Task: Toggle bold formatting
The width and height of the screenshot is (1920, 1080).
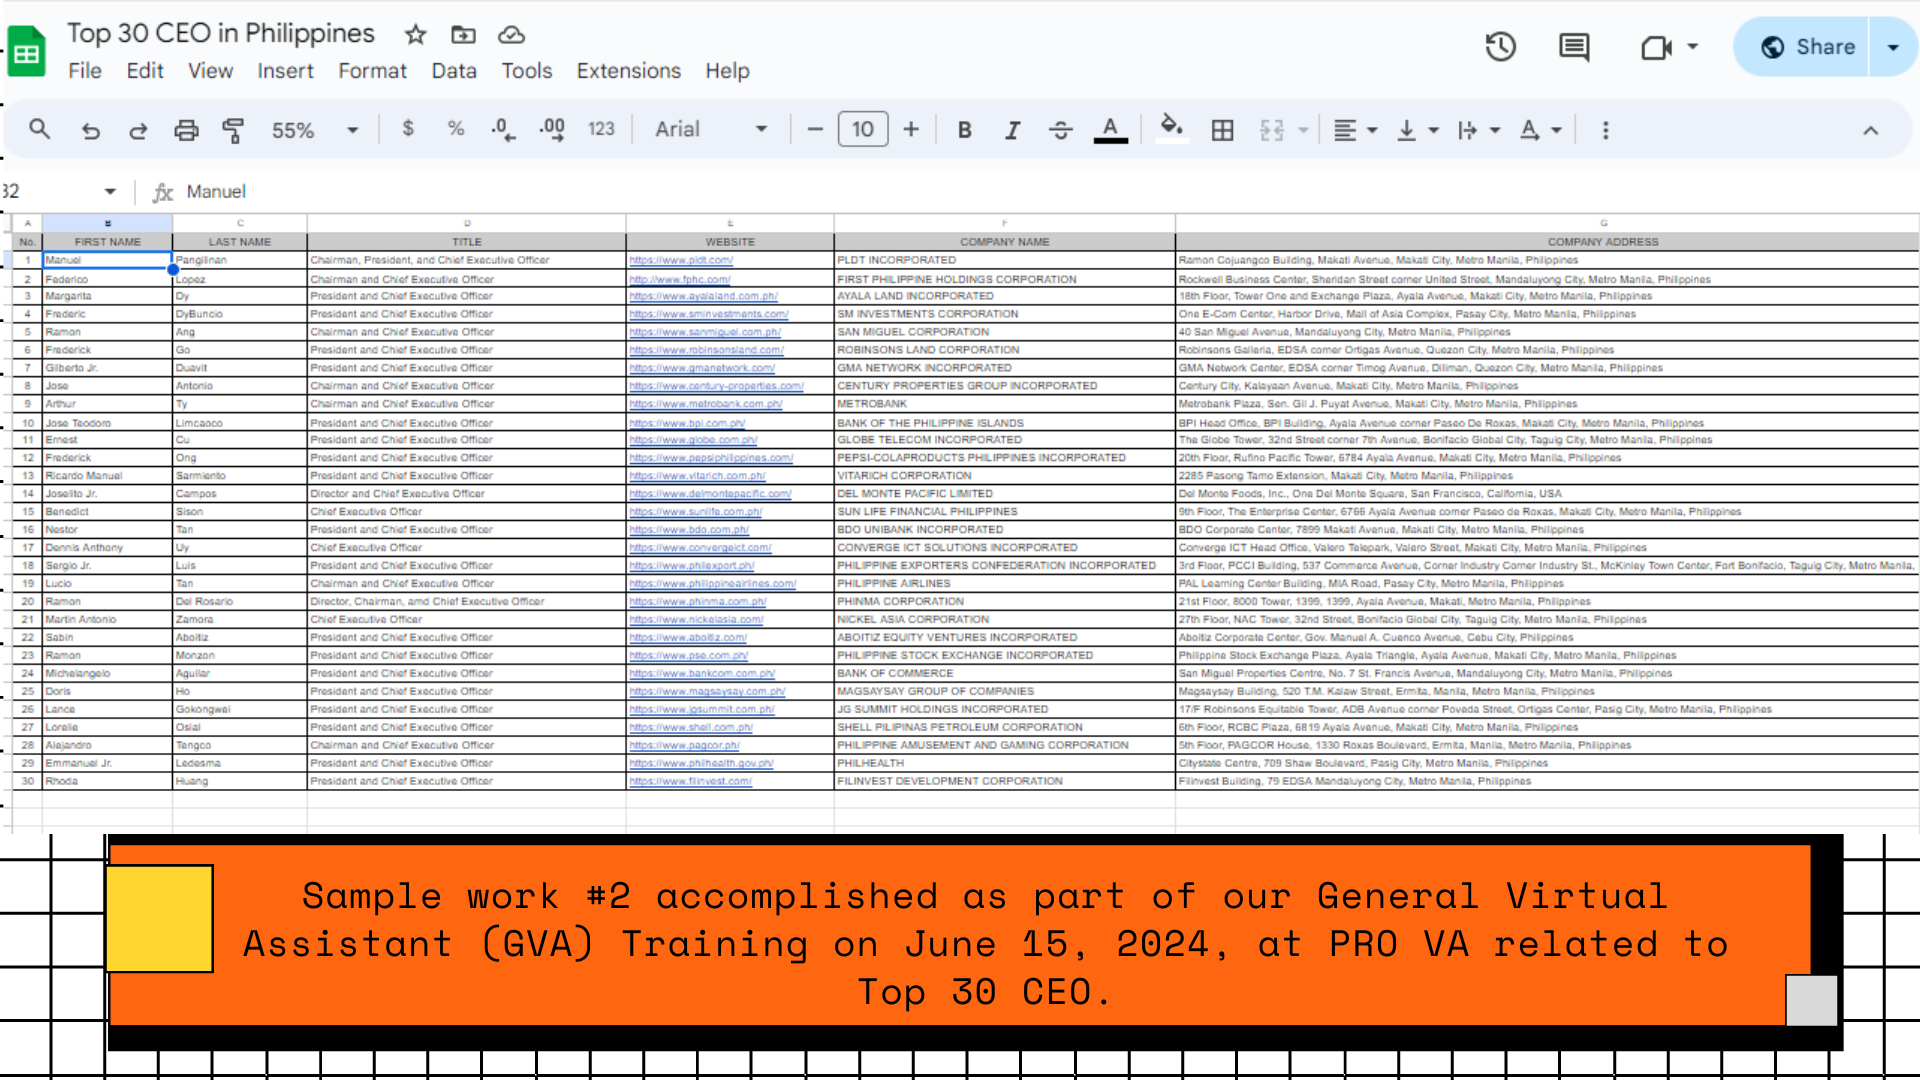Action: 964,130
